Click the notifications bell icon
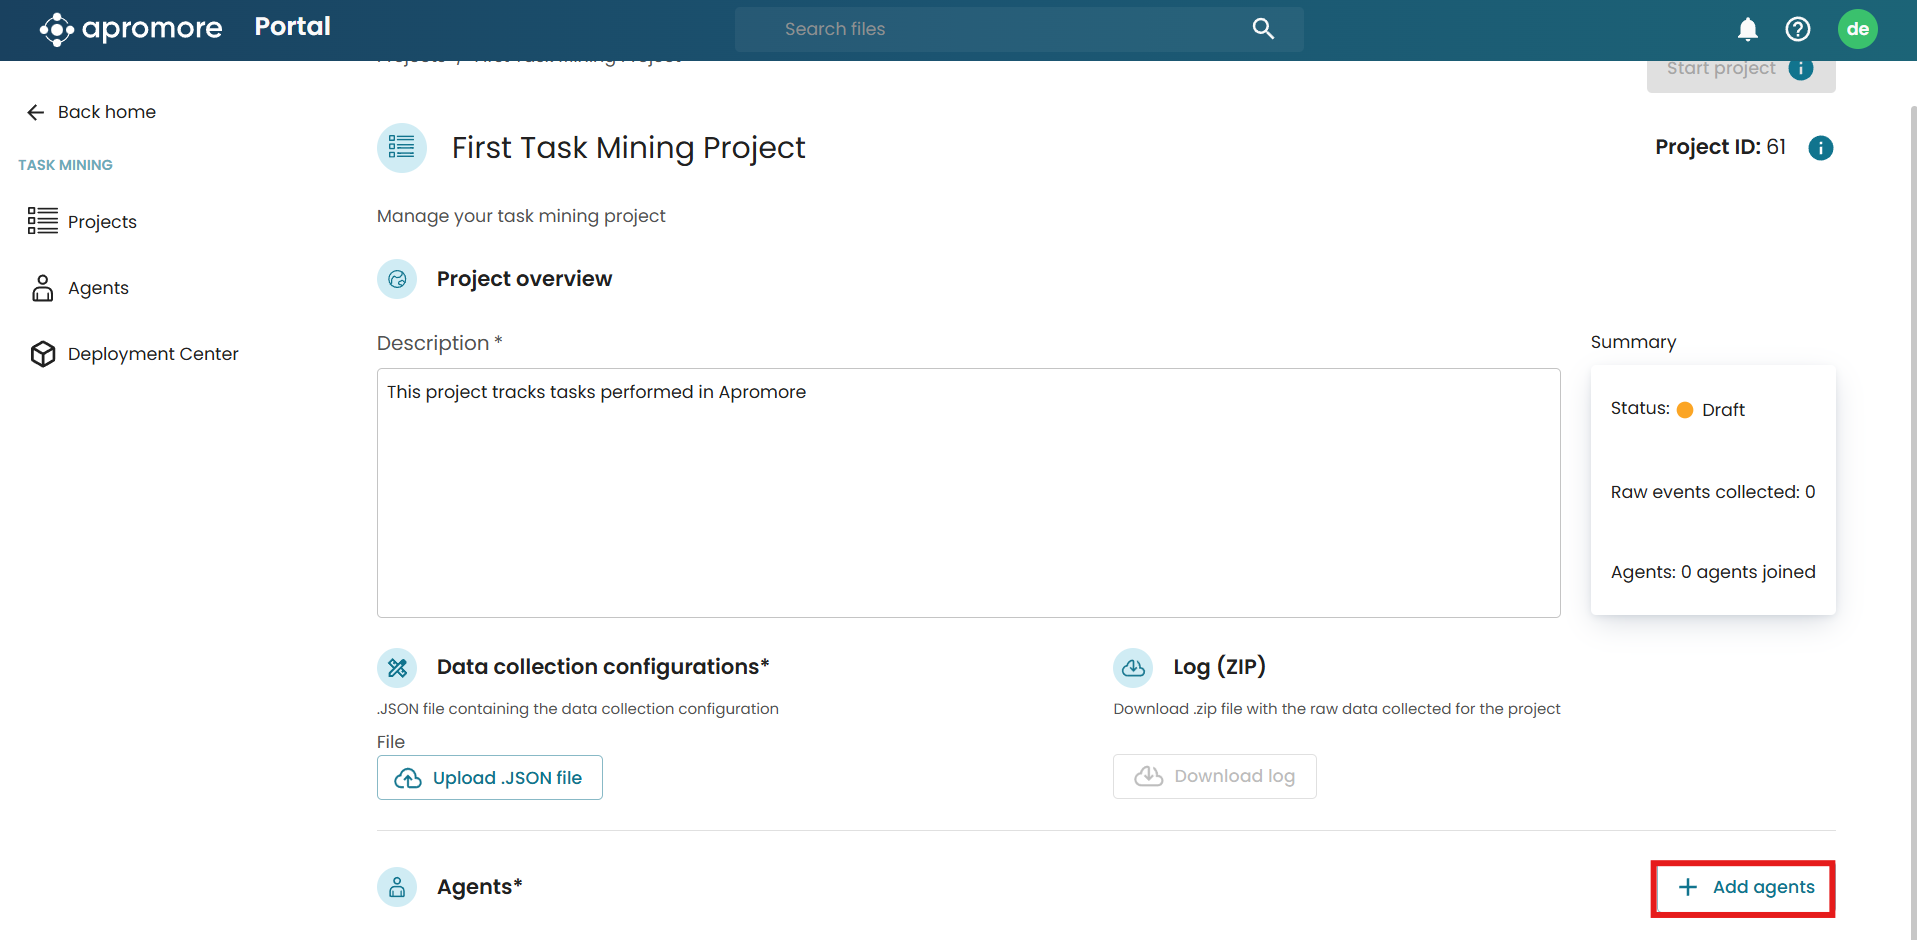Viewport: 1917px width, 940px height. (x=1747, y=29)
